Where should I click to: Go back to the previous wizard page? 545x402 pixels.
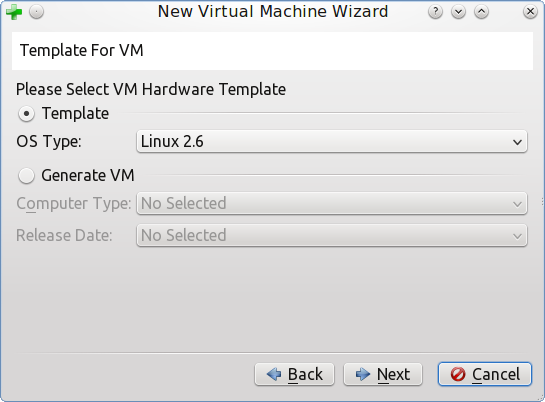pos(294,374)
